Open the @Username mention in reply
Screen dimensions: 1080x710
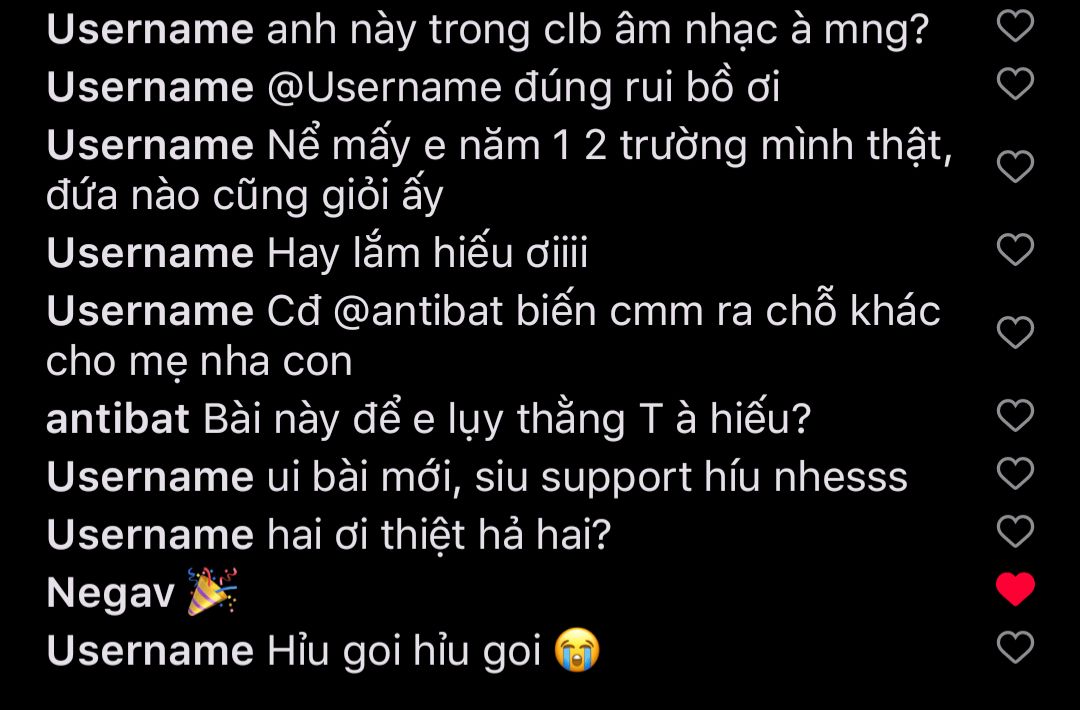click(384, 88)
